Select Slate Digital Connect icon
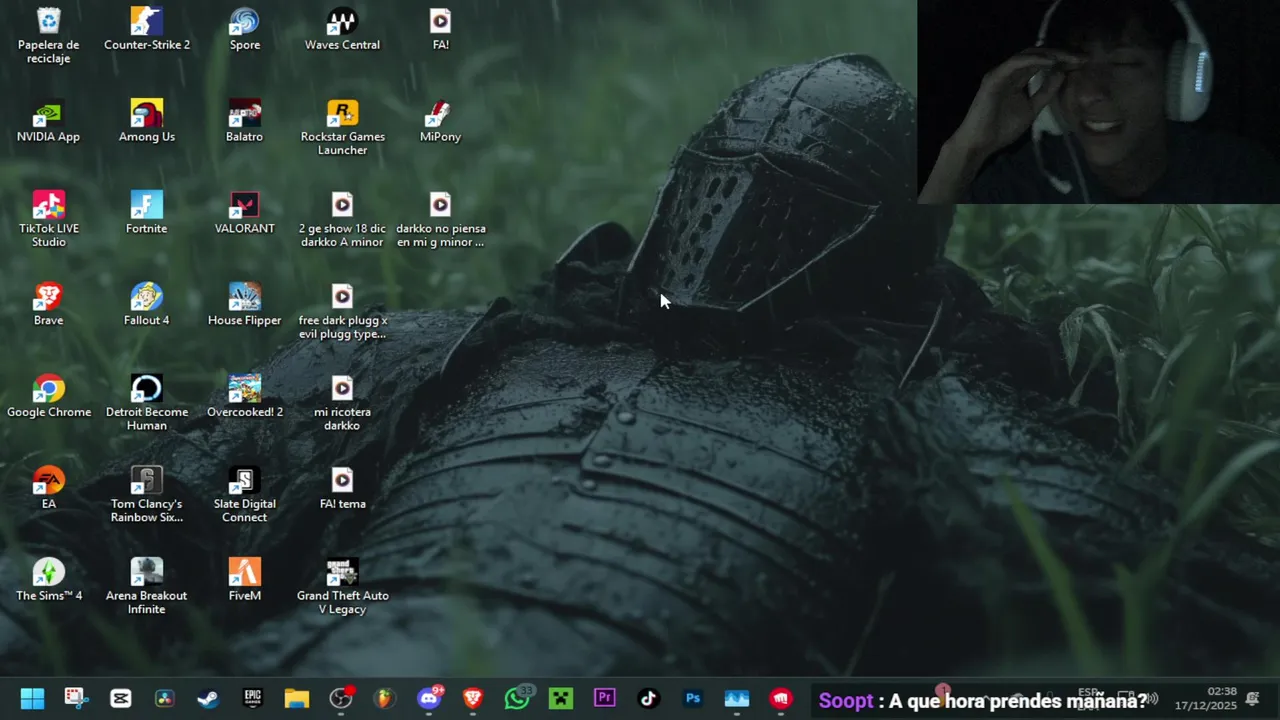The width and height of the screenshot is (1280, 720). click(244, 495)
